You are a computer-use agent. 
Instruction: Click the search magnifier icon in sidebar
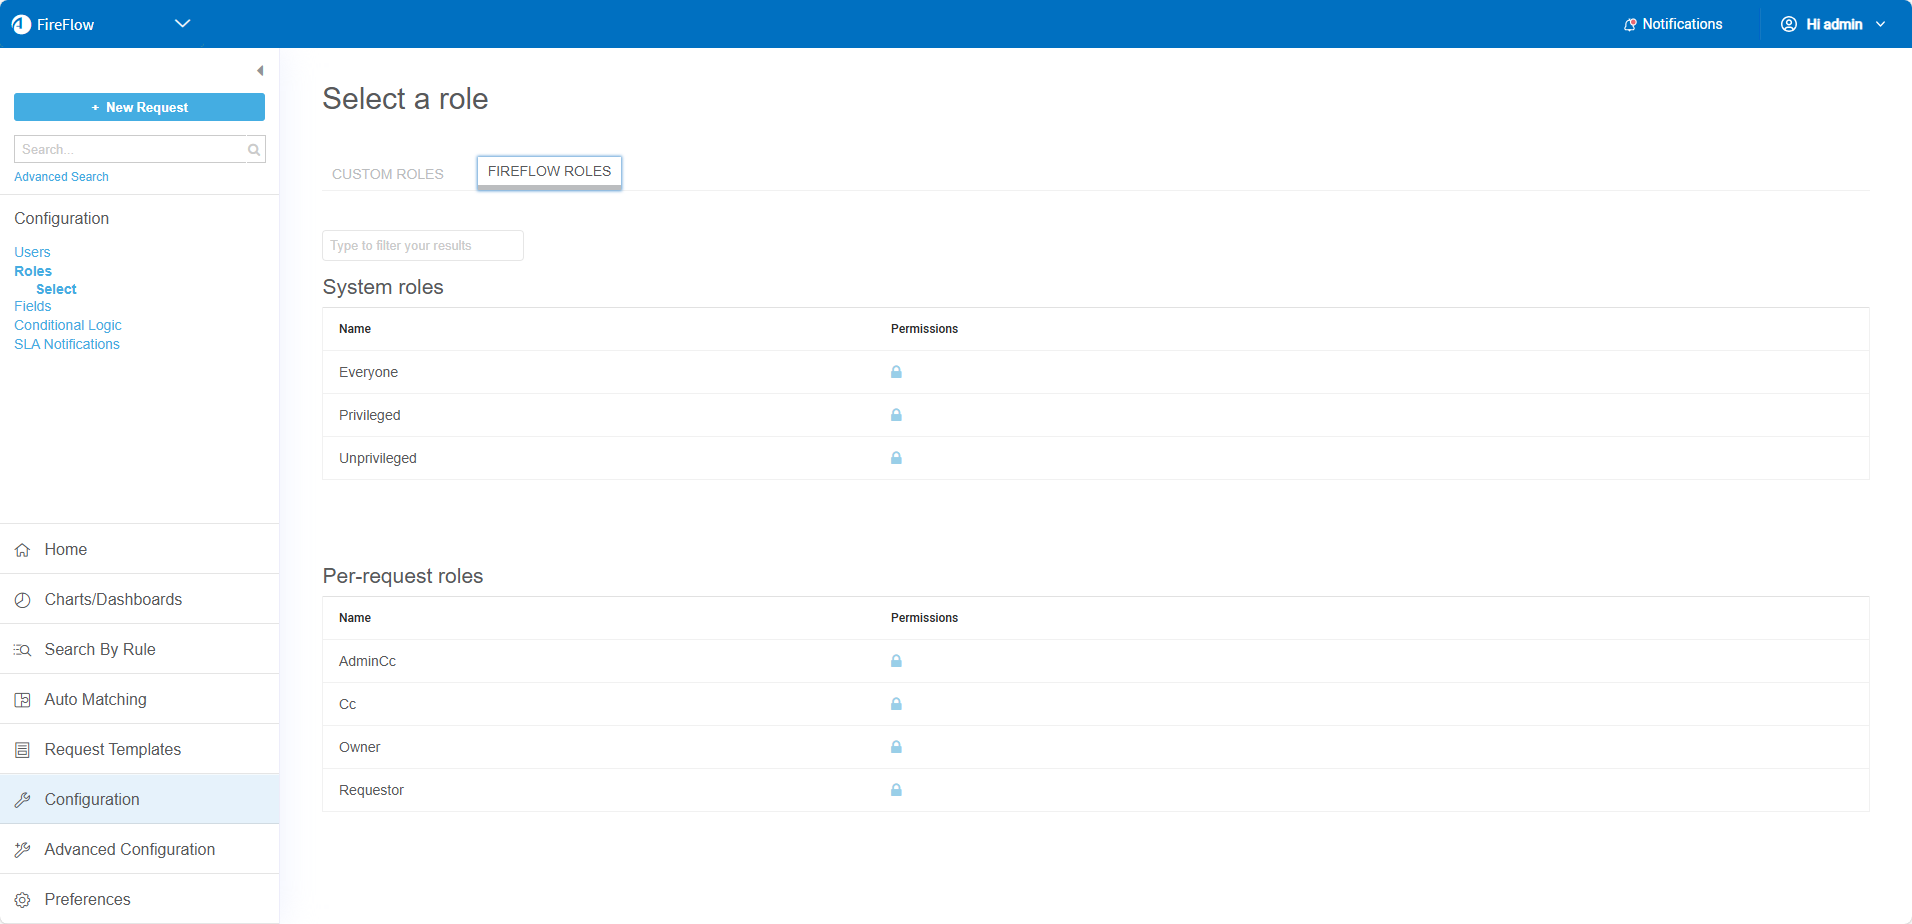coord(254,150)
